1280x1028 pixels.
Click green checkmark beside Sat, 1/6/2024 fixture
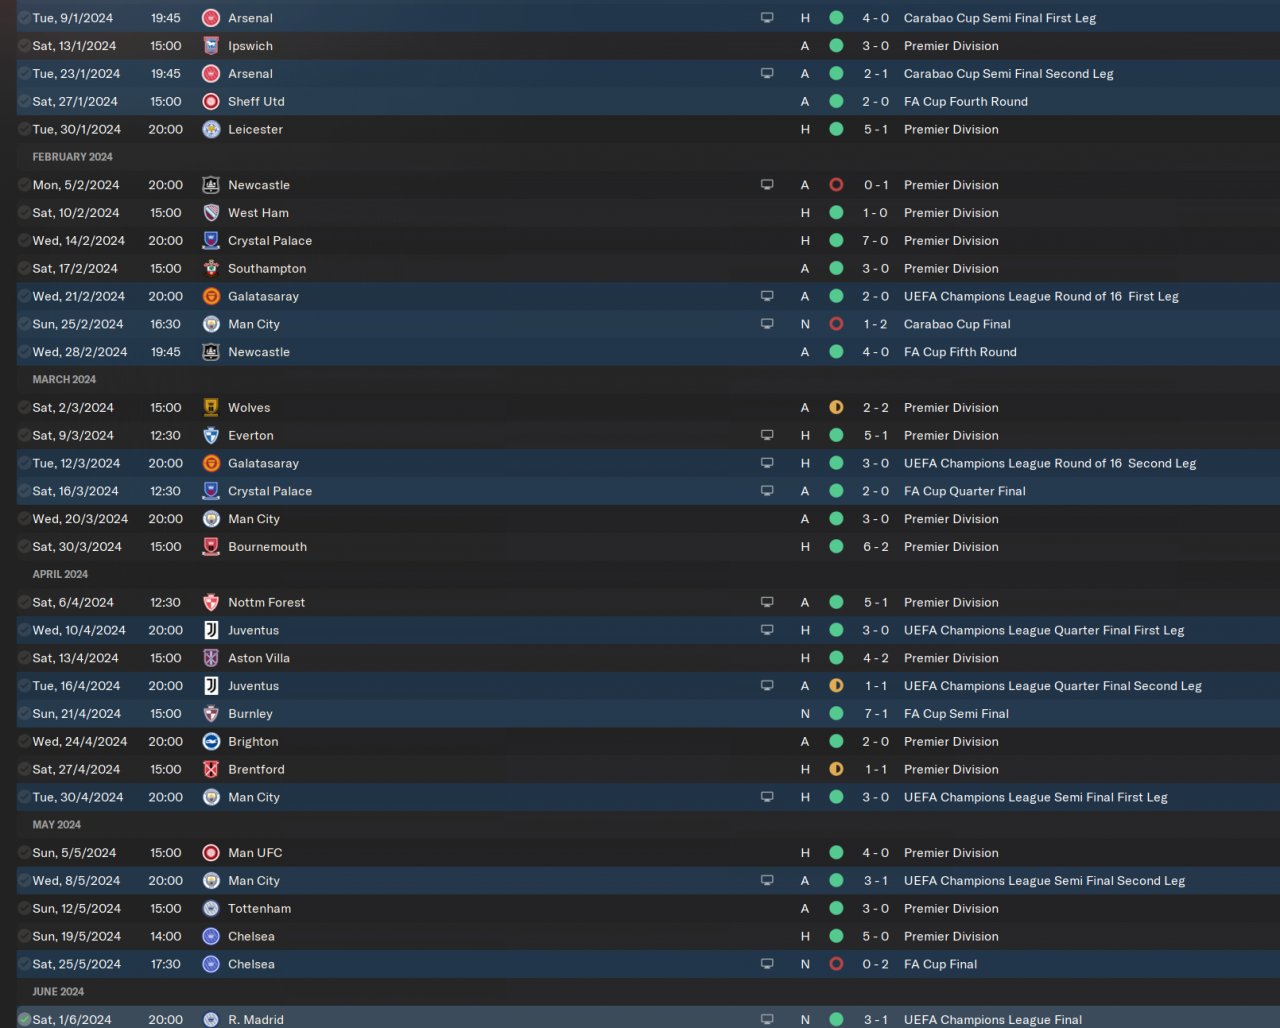pos(24,1020)
